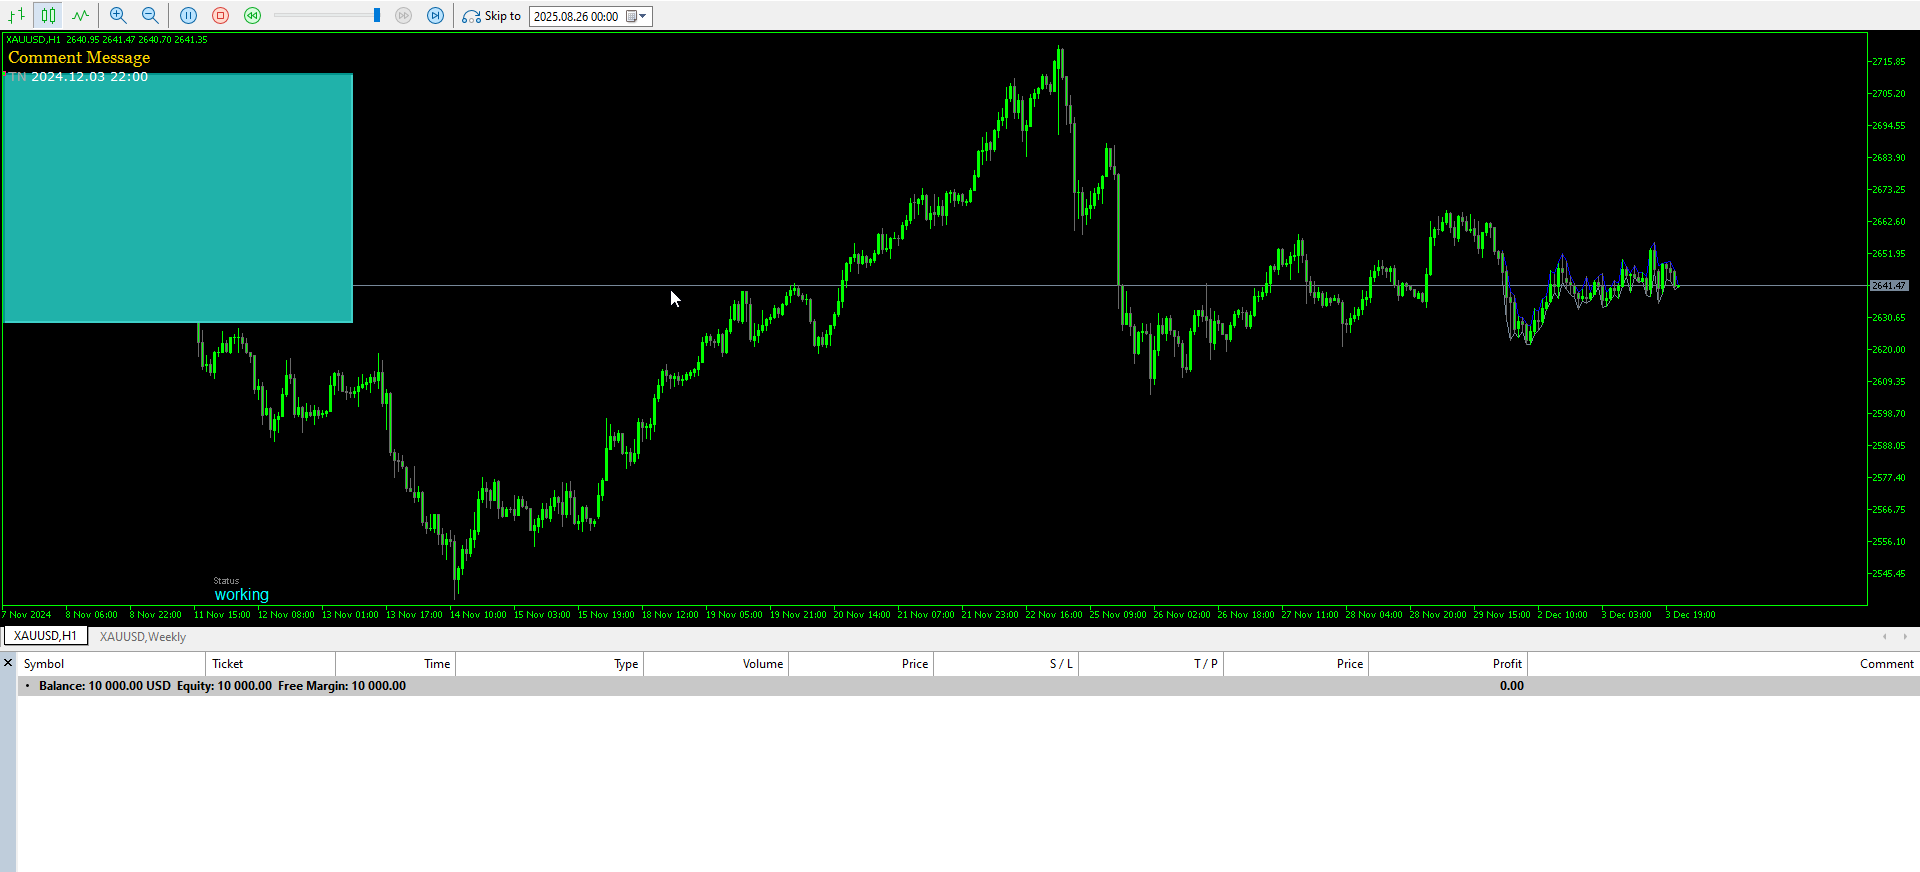Click the 3 Dec 19:00 time axis label
The width and height of the screenshot is (1920, 872).
tap(1690, 615)
